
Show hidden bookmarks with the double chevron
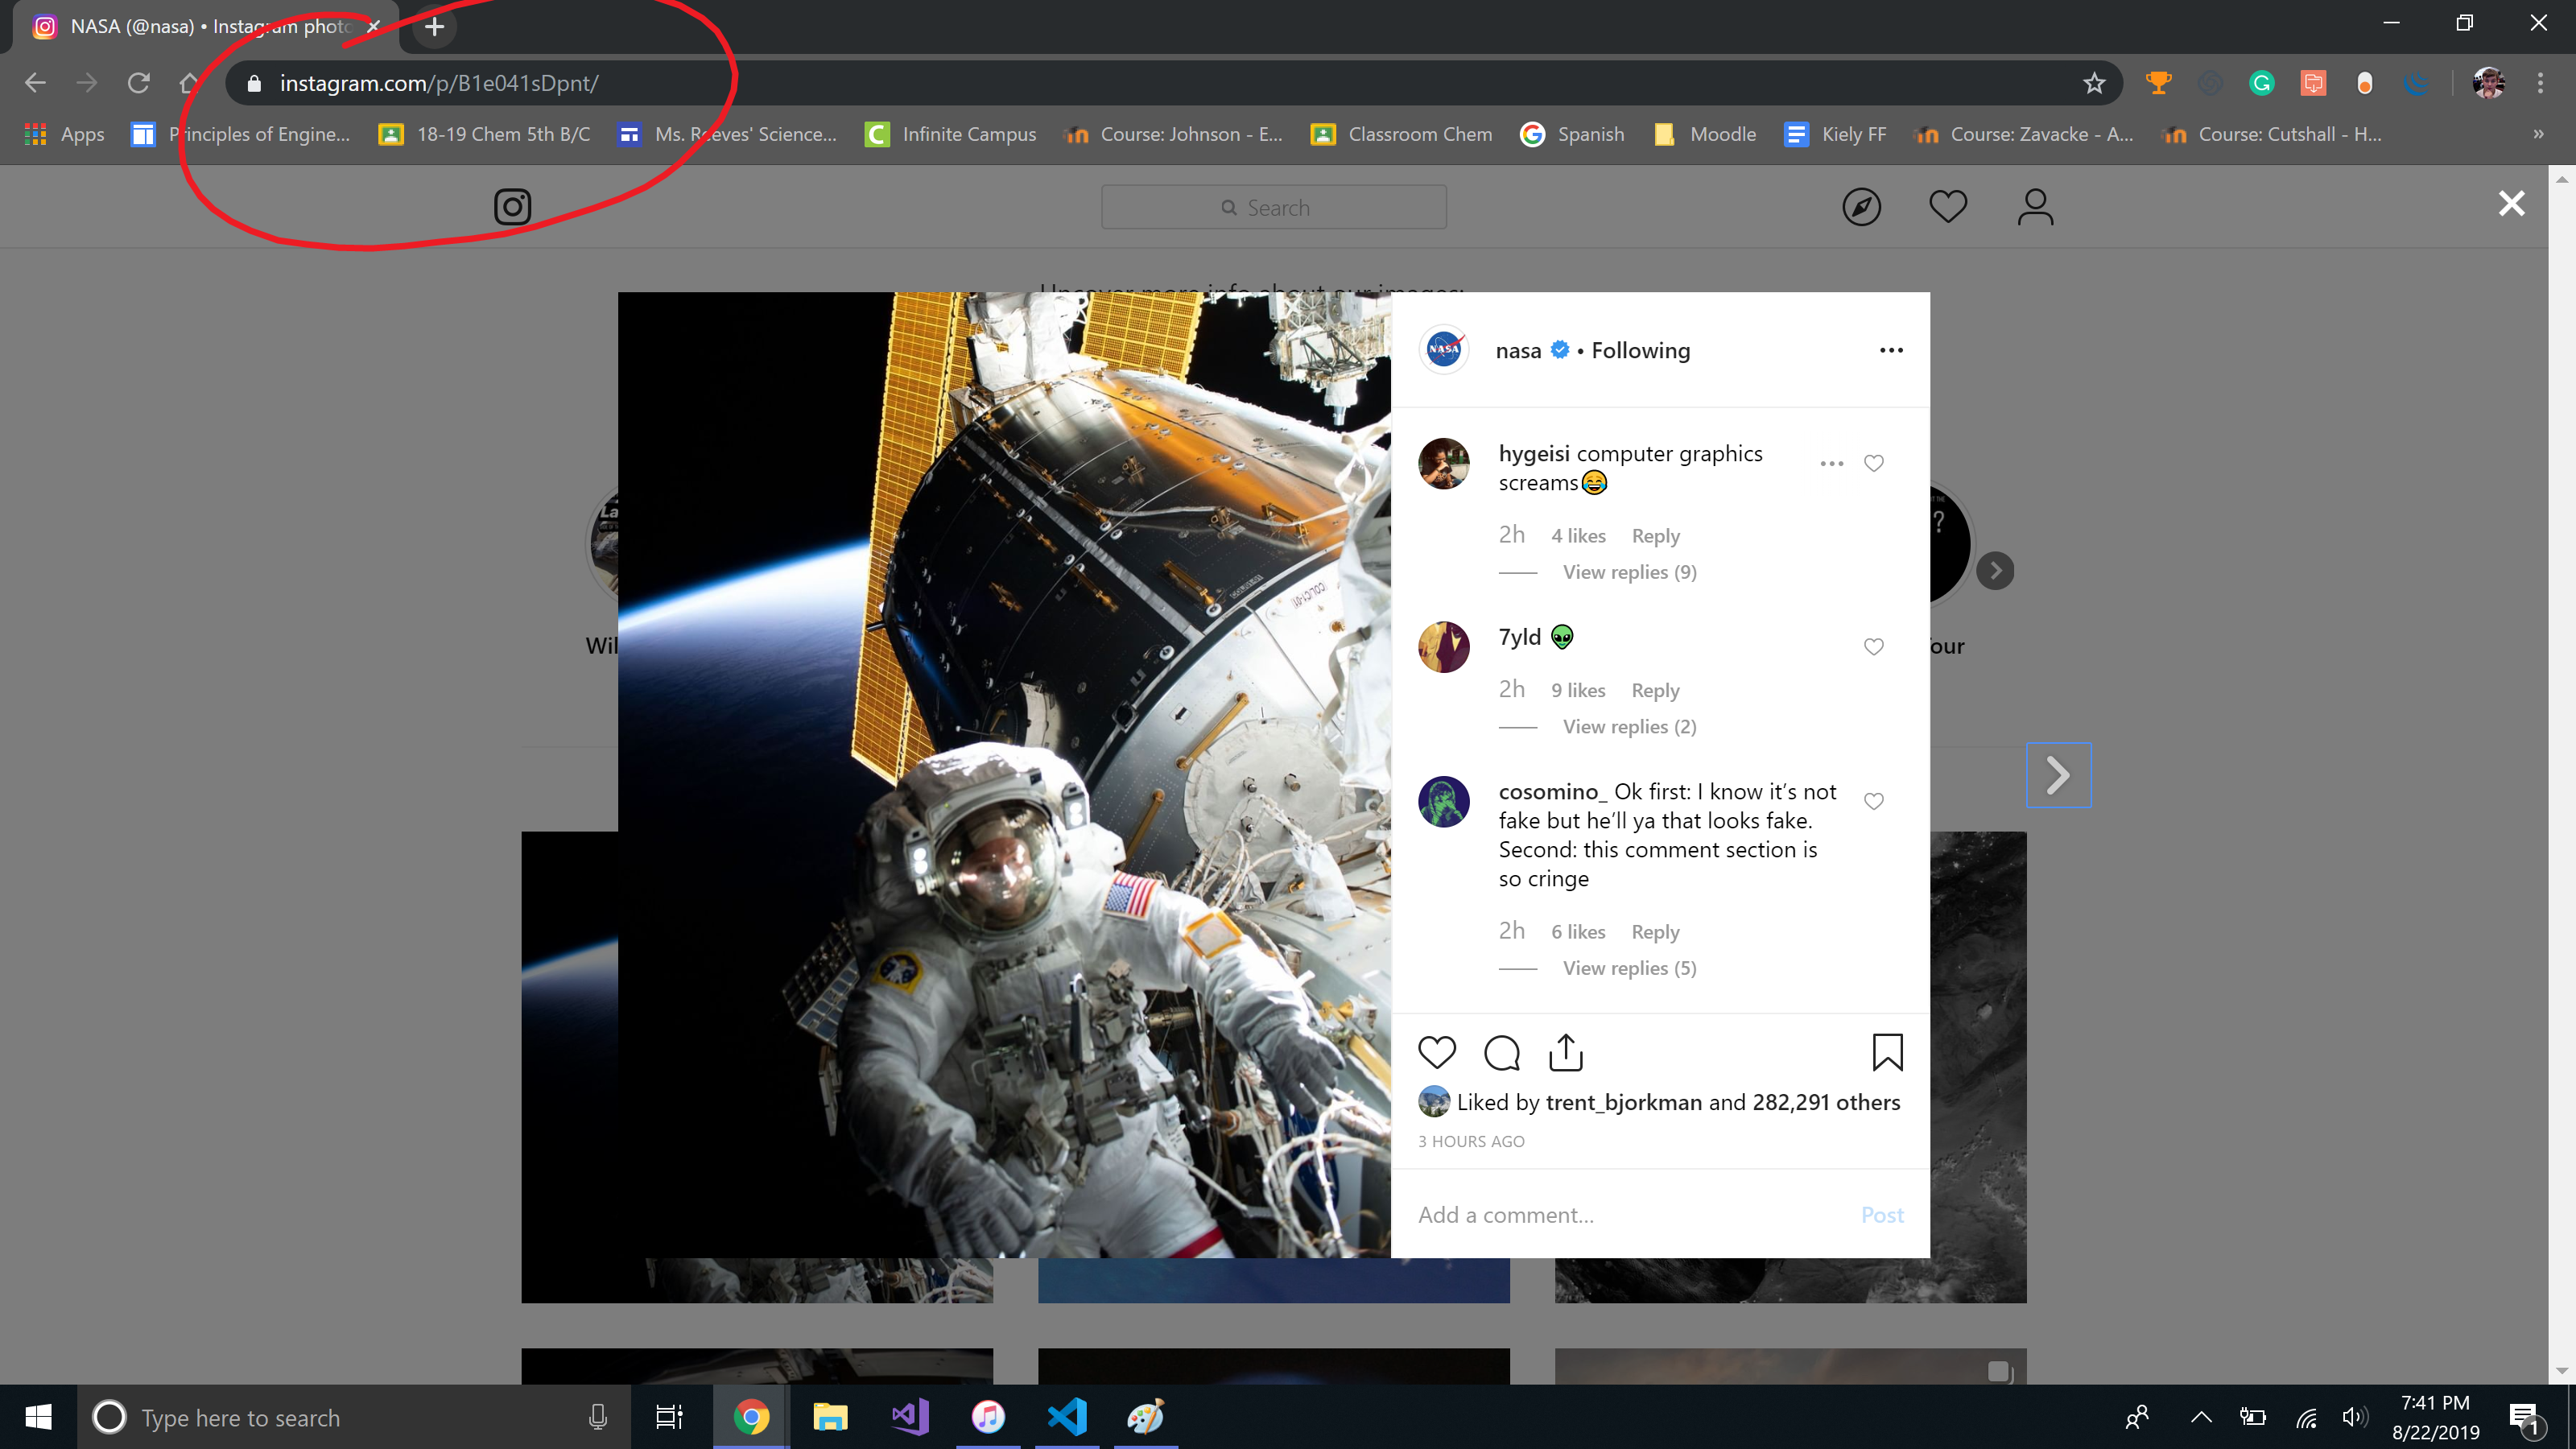pyautogui.click(x=2538, y=134)
